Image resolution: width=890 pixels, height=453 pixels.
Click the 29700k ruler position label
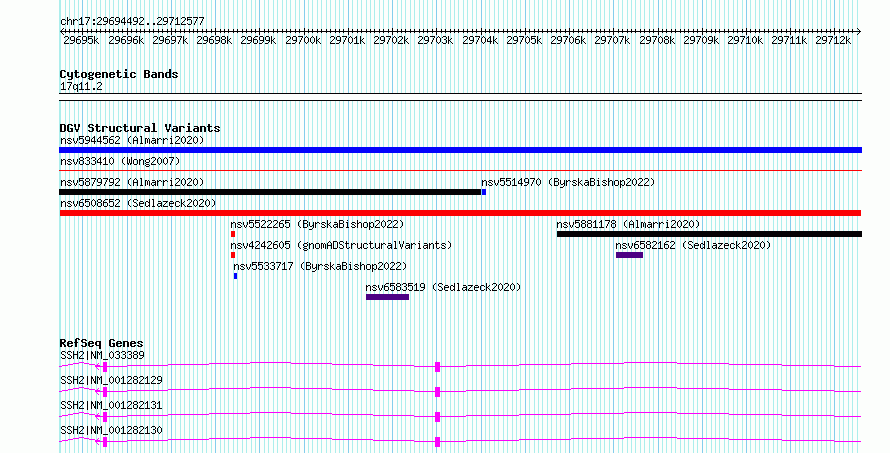[303, 40]
